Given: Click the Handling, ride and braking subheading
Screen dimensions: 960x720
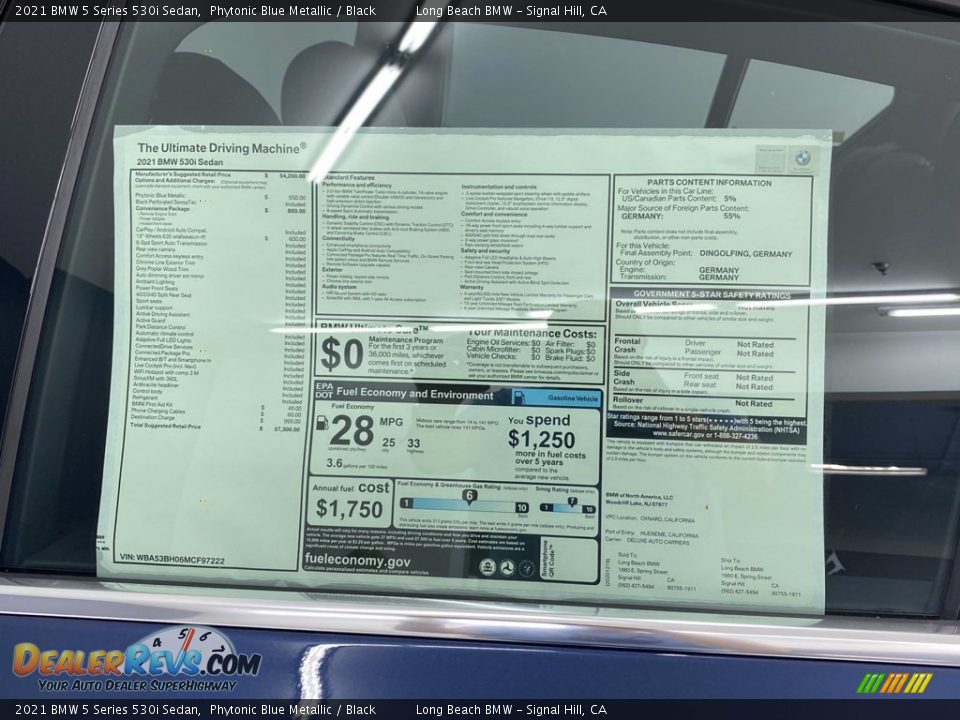Looking at the screenshot, I should pos(356,217).
